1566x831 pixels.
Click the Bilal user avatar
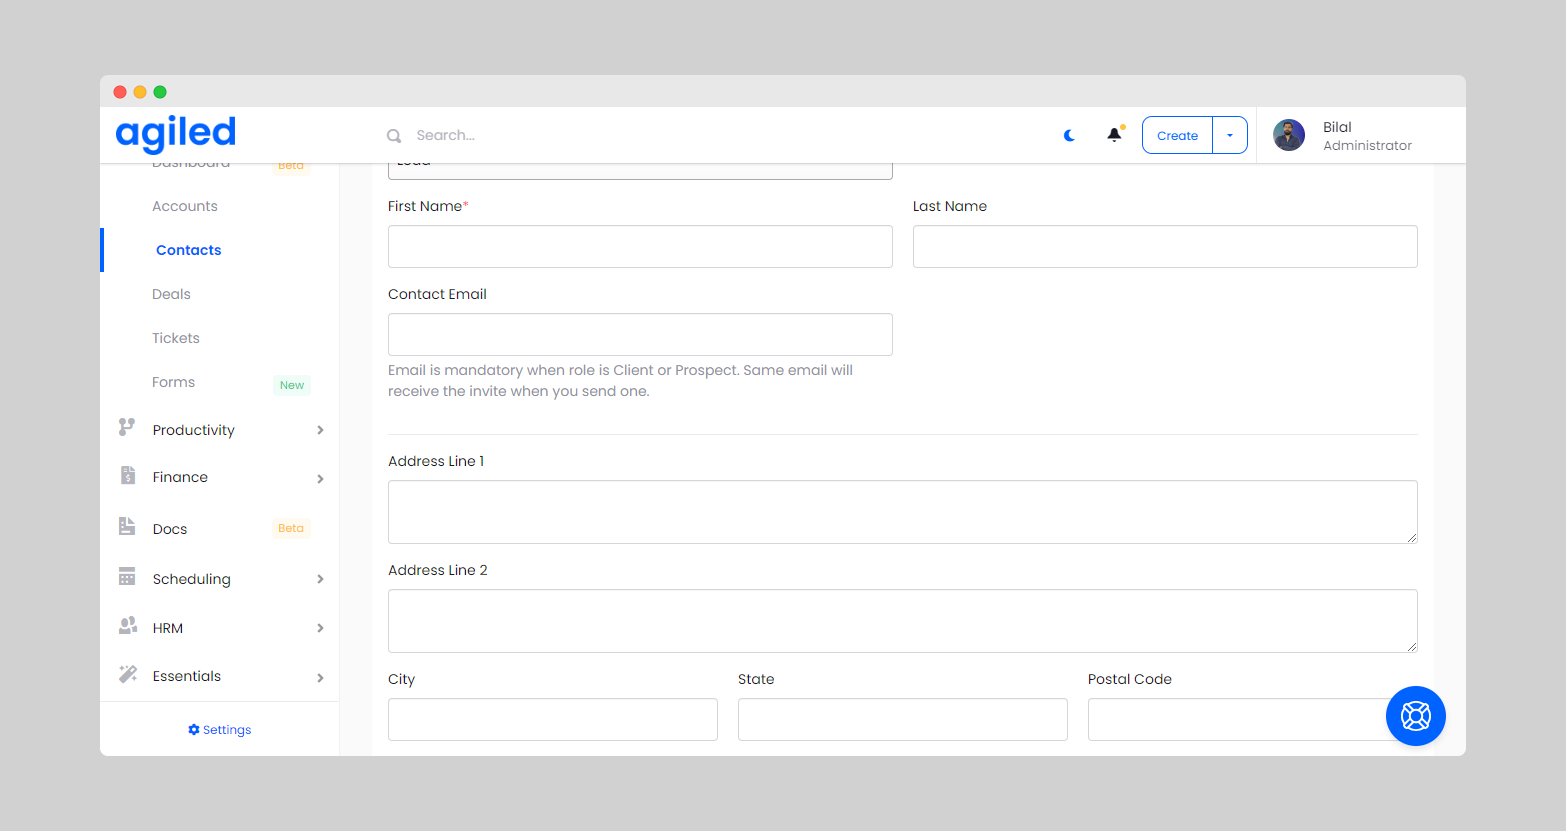(x=1289, y=135)
